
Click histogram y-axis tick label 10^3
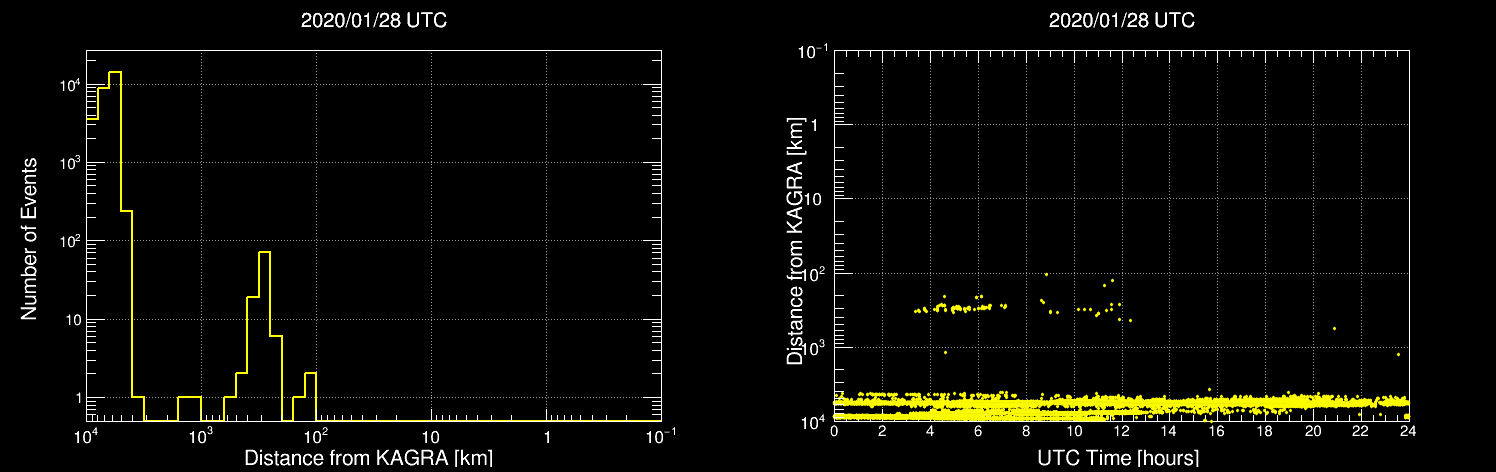point(70,163)
